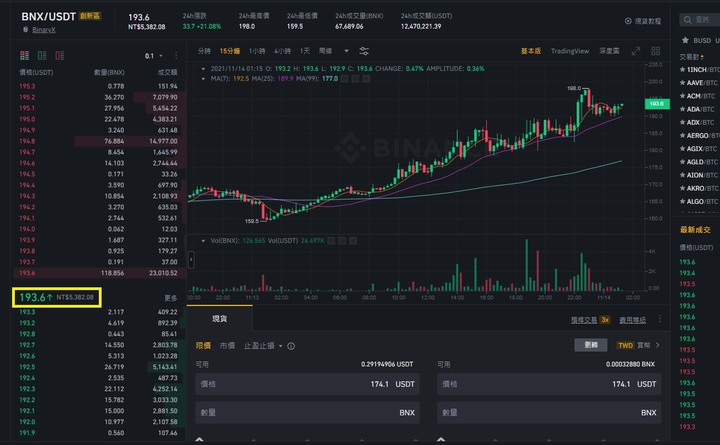Select 周線 chart interval
The height and width of the screenshot is (445, 720).
(325, 51)
